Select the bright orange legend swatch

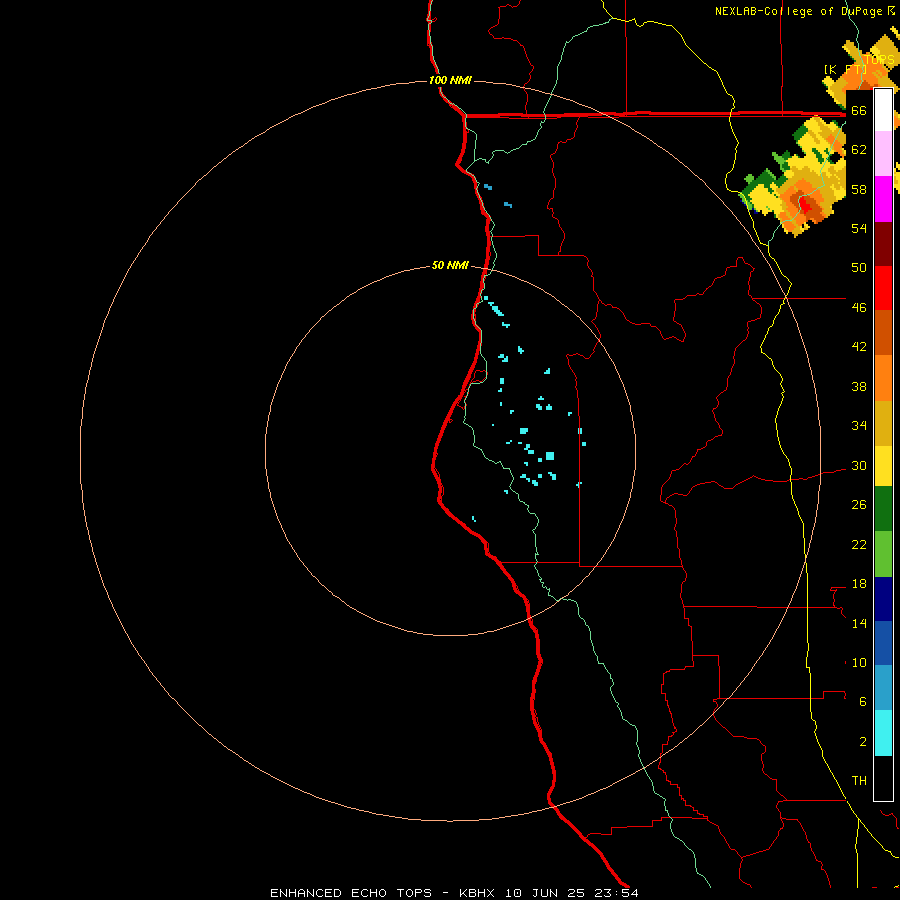coord(883,378)
